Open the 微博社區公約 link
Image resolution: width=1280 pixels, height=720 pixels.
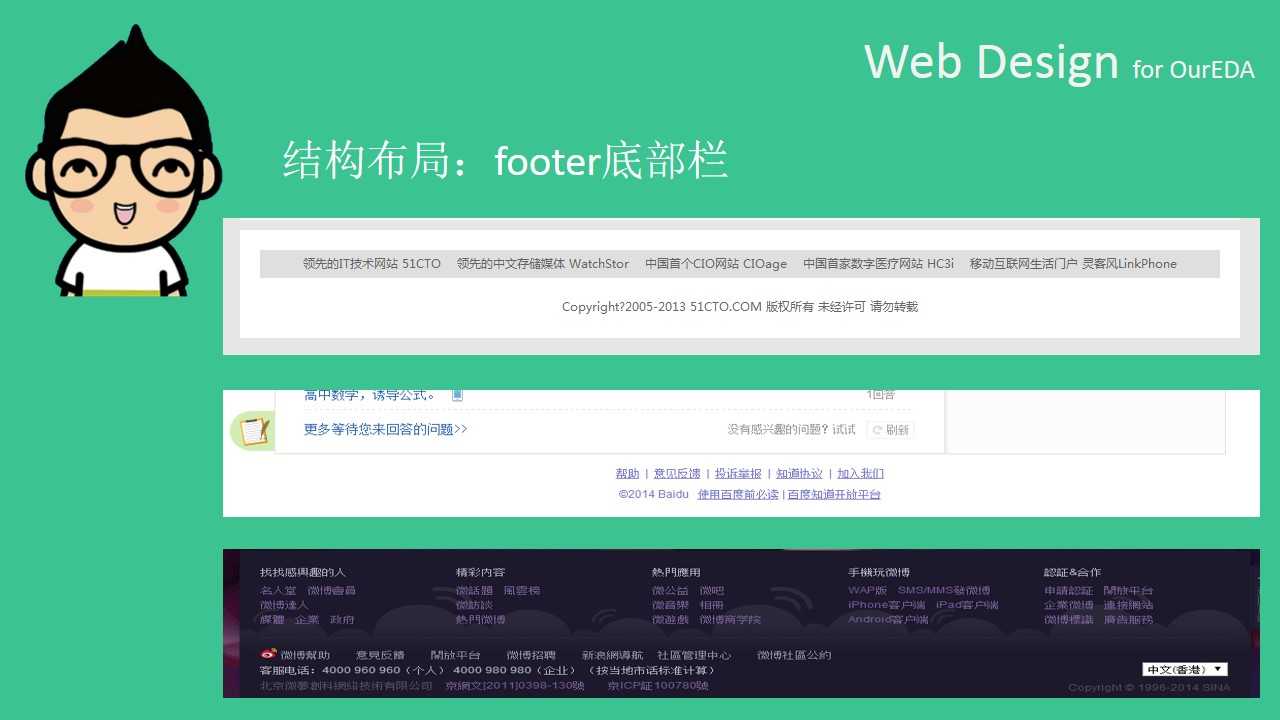794,655
